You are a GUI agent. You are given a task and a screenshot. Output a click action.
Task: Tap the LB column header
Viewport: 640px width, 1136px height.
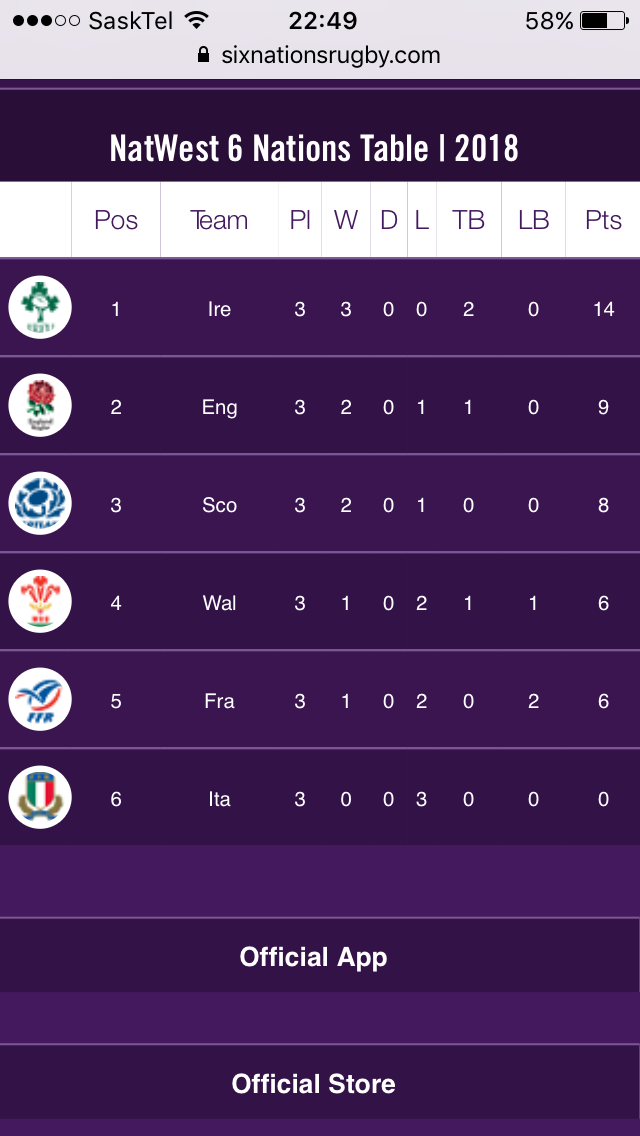pos(533,220)
